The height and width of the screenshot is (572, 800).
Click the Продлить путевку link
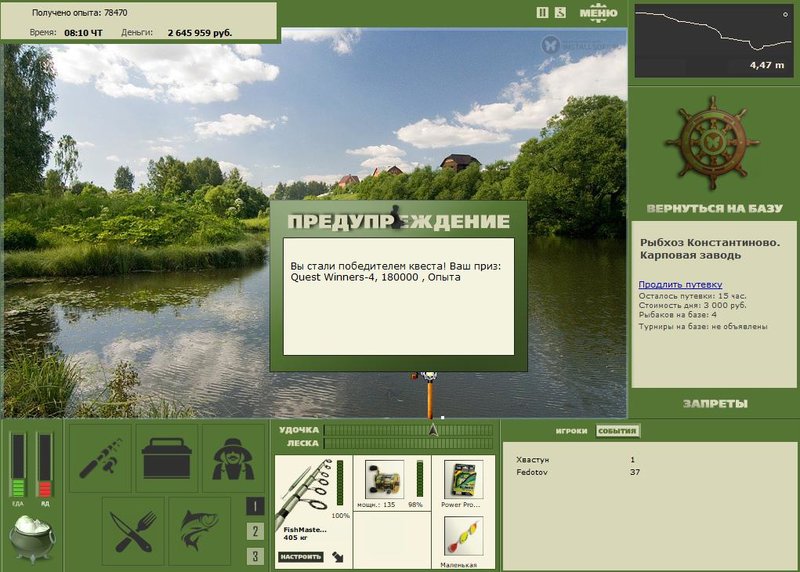[680, 284]
